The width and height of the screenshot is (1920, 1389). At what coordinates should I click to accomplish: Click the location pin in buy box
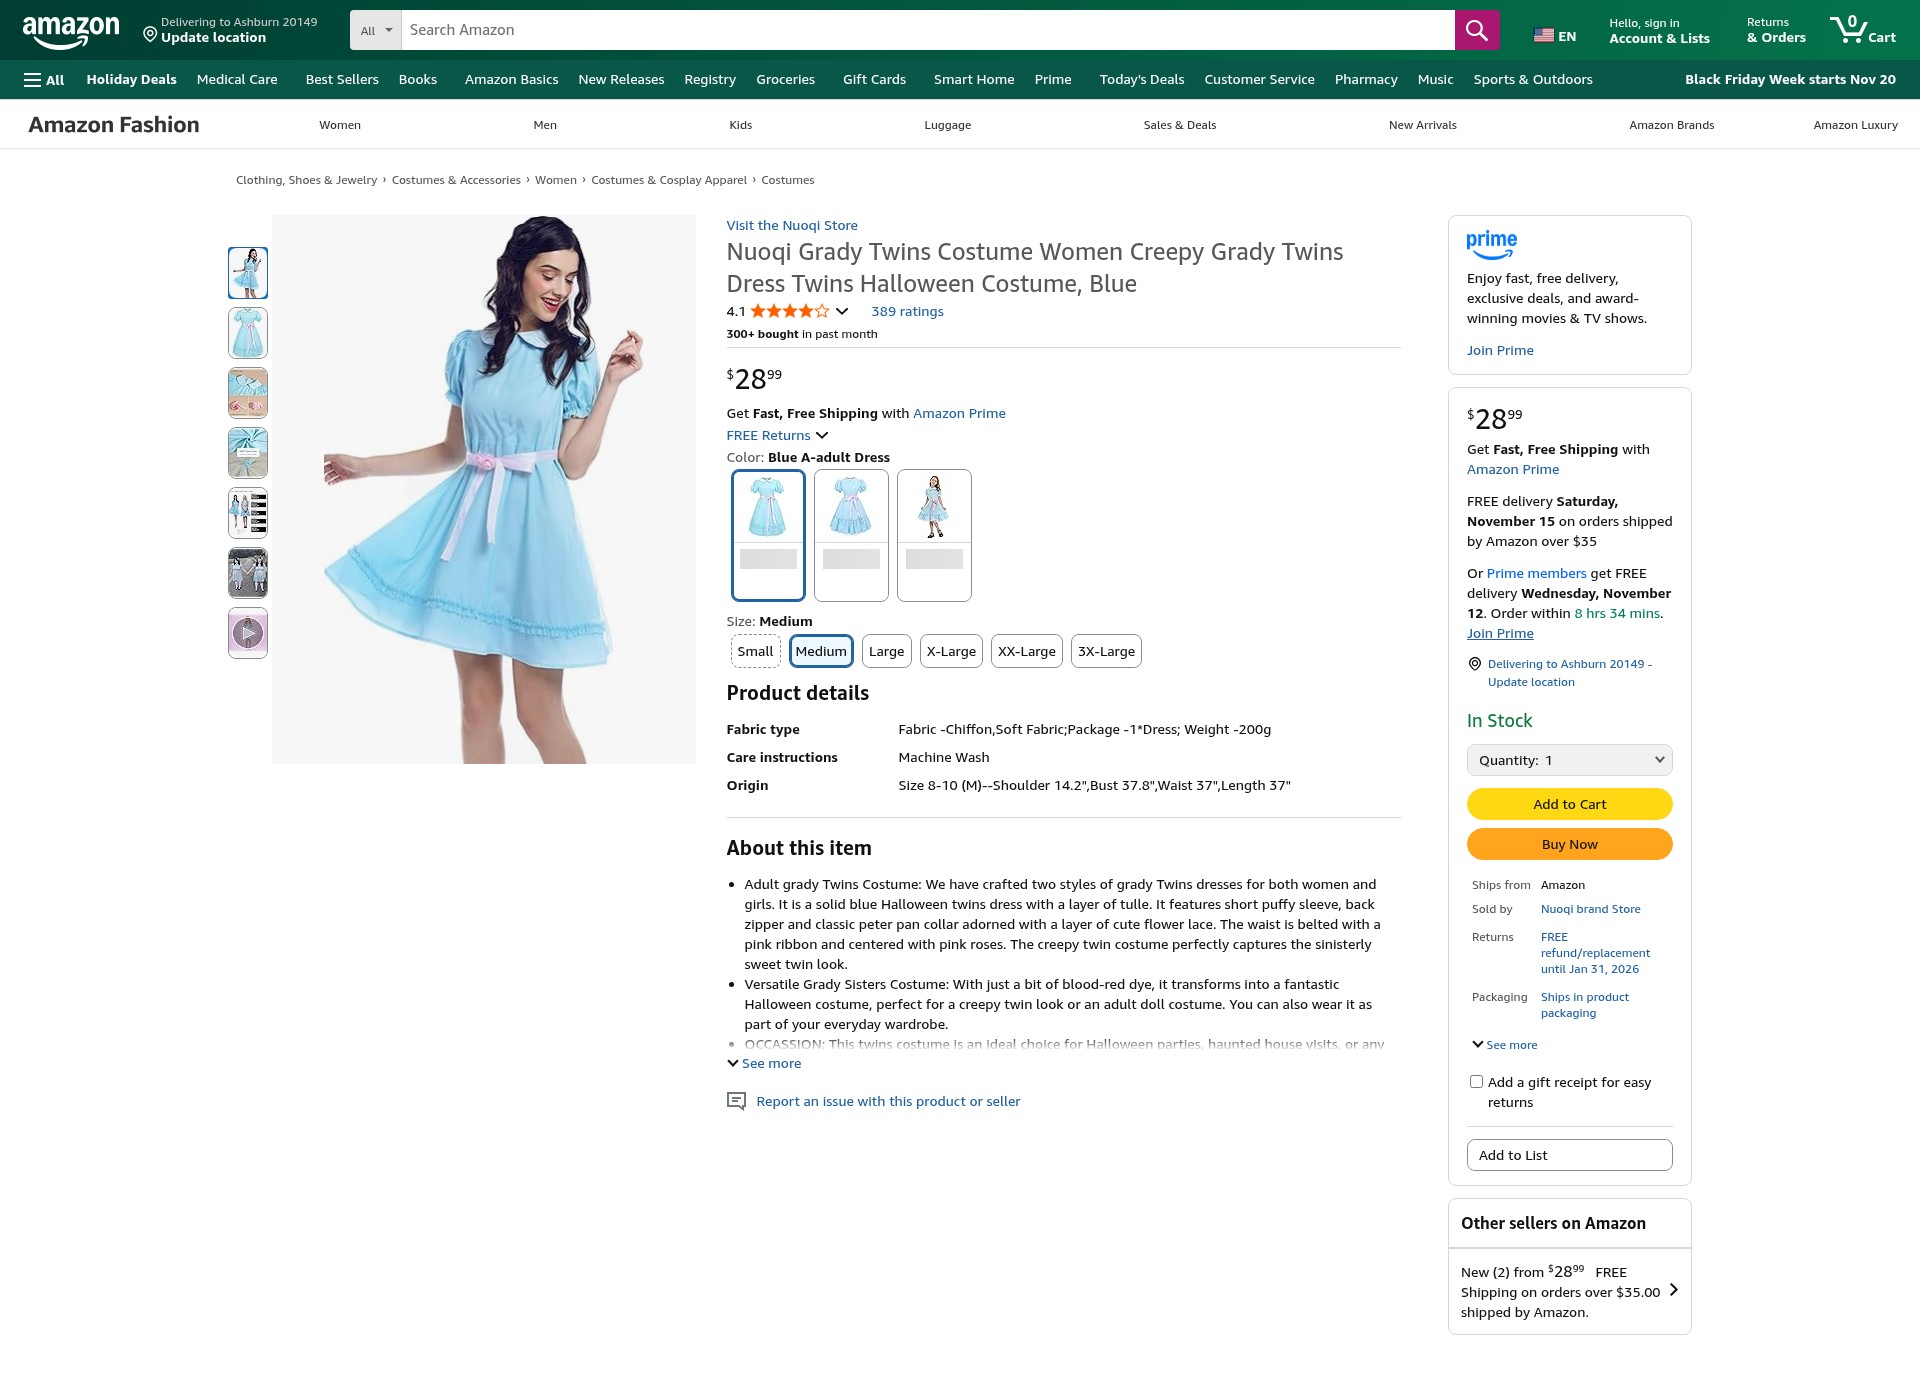point(1474,664)
